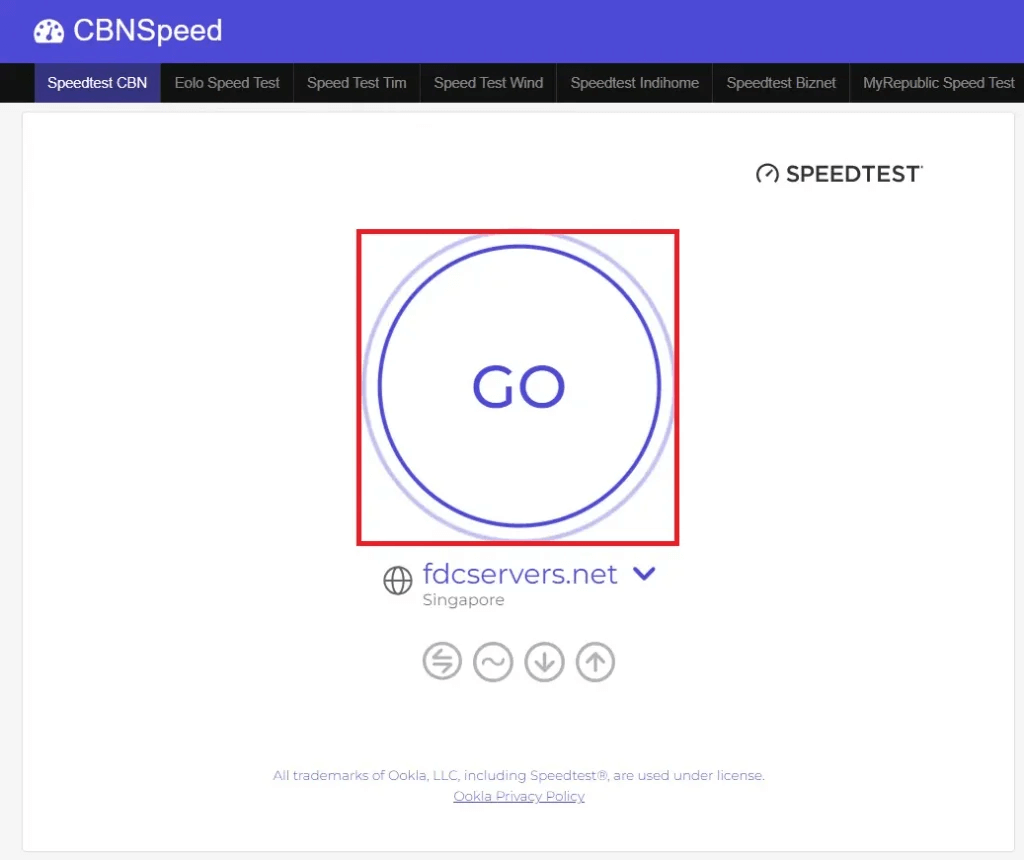Screen dimensions: 1024x860
Task: Click the ping latency arrows icon
Action: click(x=442, y=661)
